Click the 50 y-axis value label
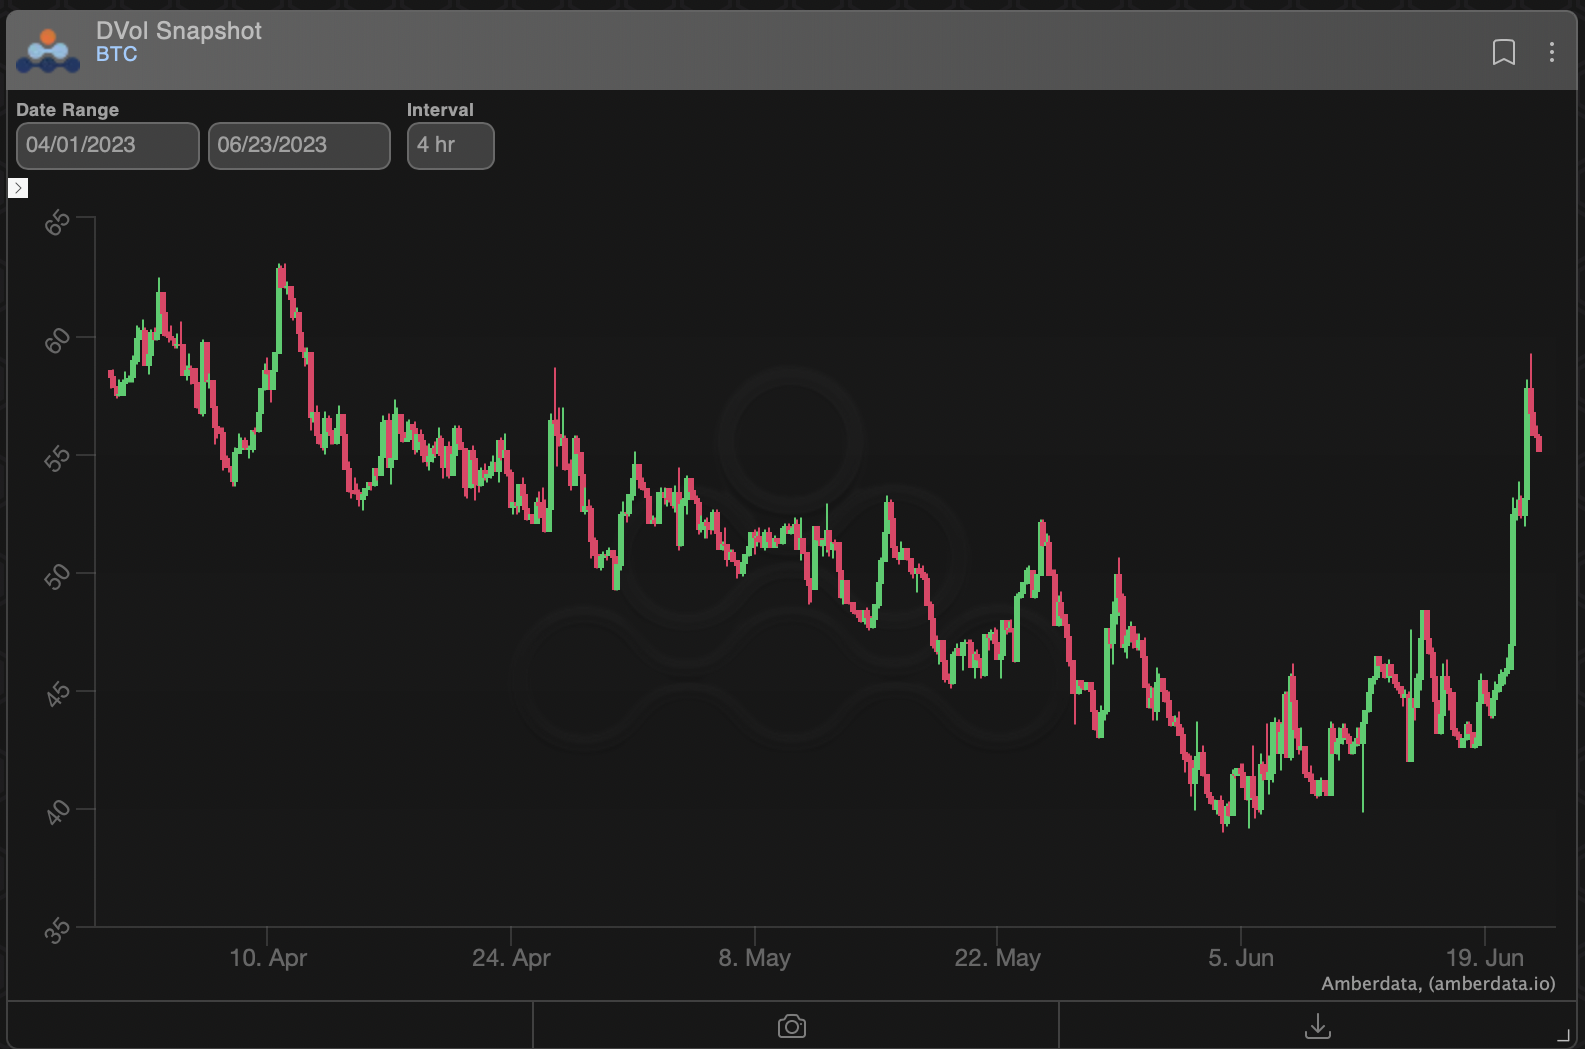This screenshot has height=1049, width=1585. pyautogui.click(x=58, y=576)
